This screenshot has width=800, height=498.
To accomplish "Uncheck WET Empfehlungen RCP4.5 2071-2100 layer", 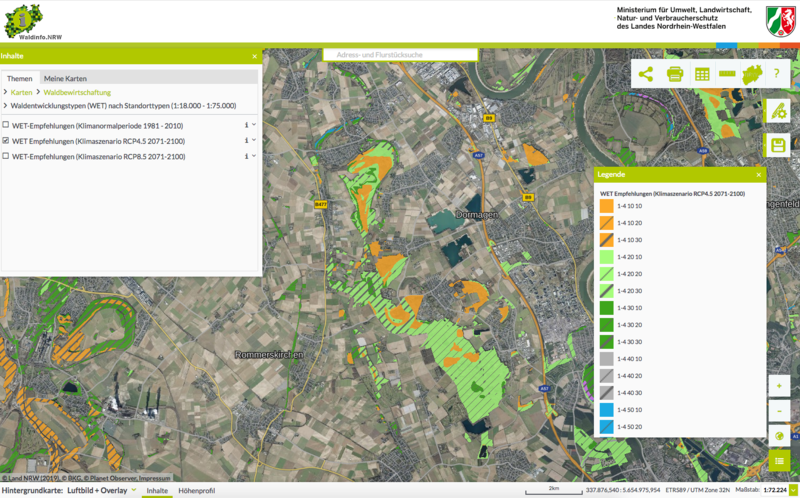I will tap(7, 142).
